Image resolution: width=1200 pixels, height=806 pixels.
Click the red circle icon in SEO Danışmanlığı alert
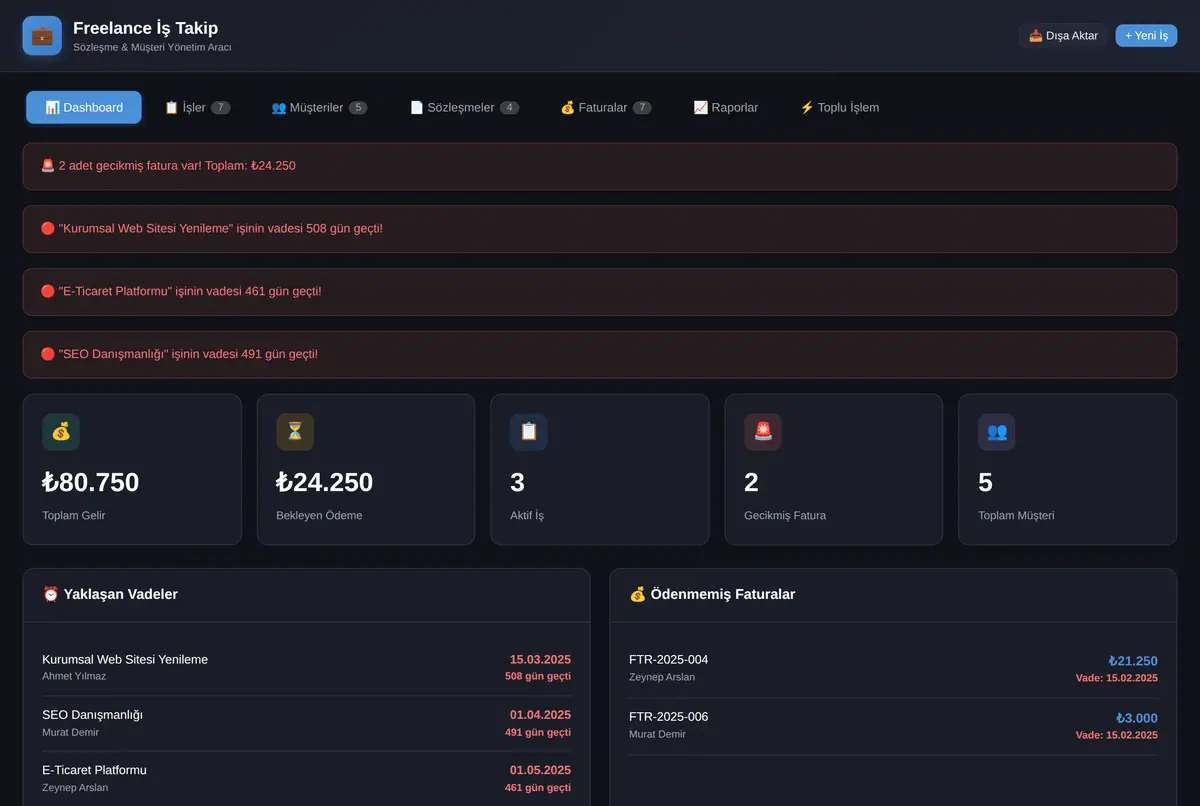pos(48,354)
